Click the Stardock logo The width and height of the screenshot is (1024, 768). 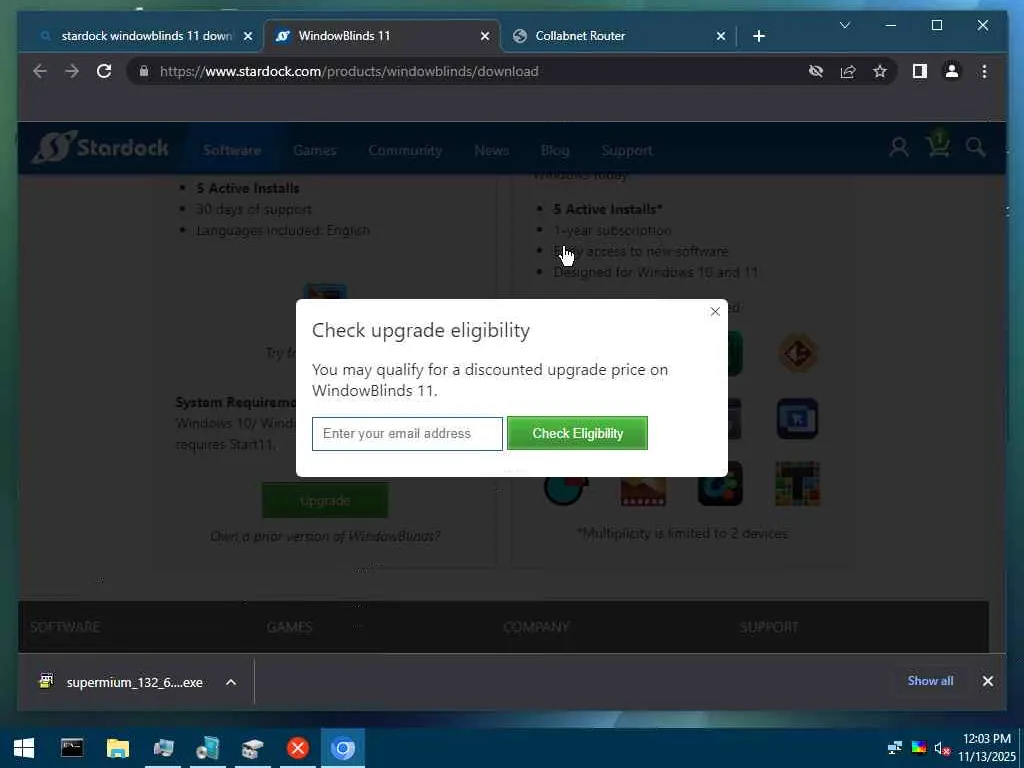101,148
